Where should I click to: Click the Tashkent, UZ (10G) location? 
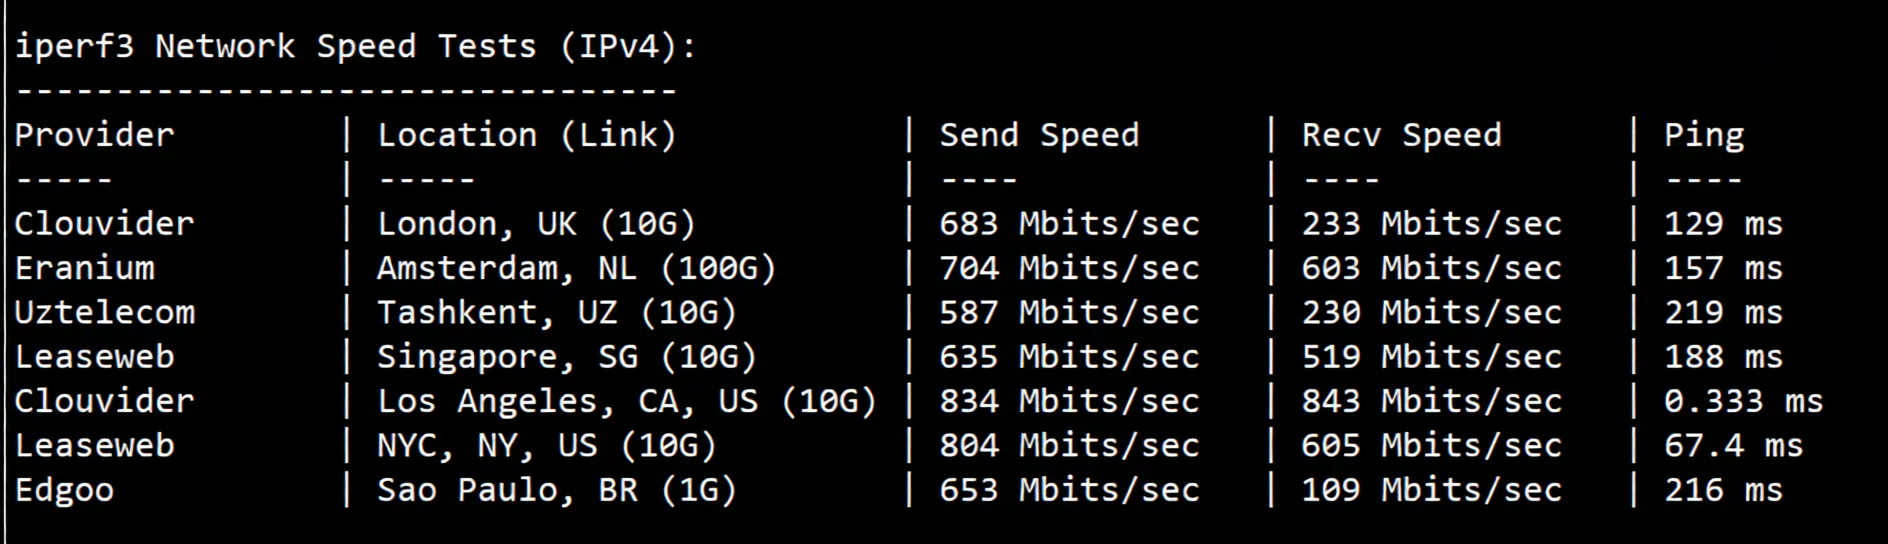(556, 312)
